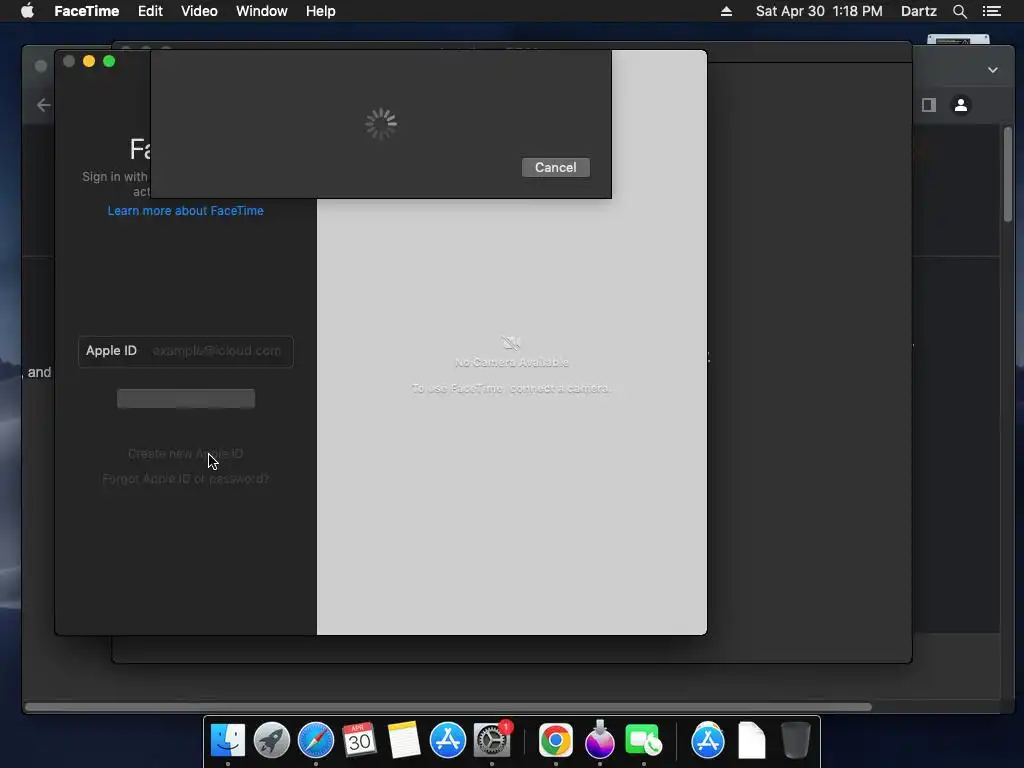Open the Video menu
This screenshot has height=768, width=1024.
coord(199,11)
